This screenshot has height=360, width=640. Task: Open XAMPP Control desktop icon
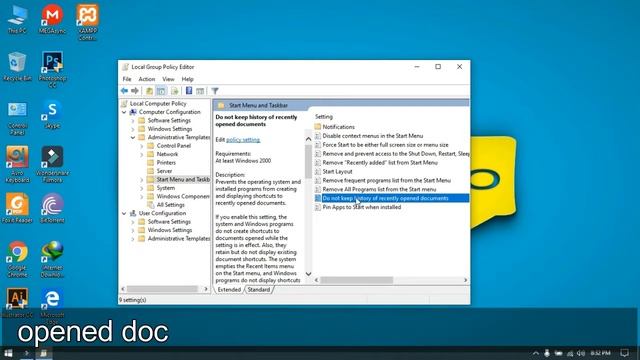click(87, 22)
